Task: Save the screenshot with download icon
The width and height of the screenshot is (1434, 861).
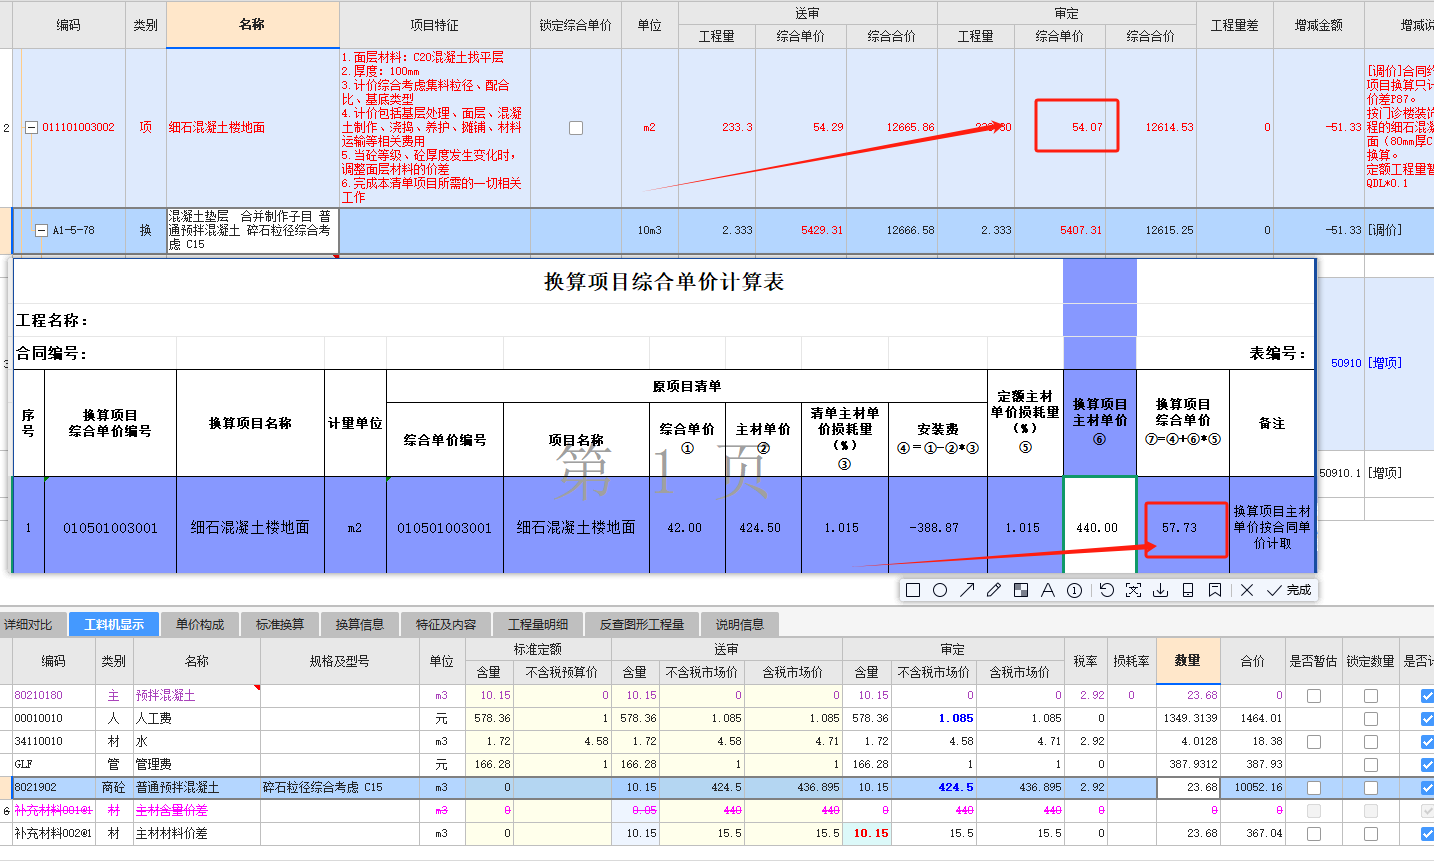Action: coord(1160,590)
